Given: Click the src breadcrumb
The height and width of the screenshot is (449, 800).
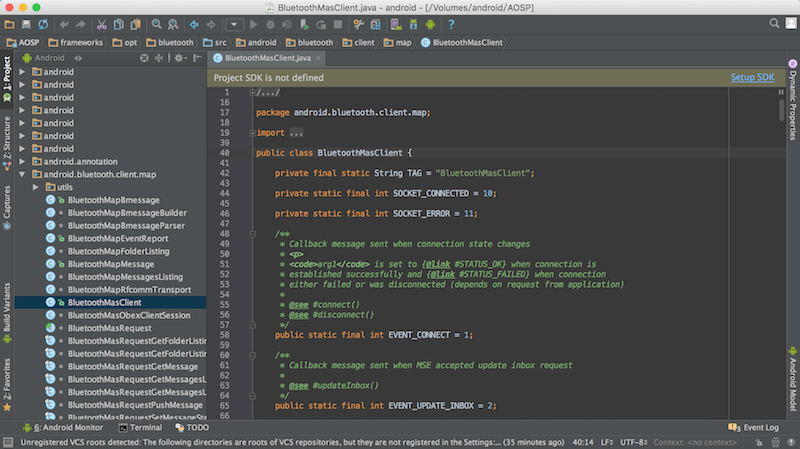Looking at the screenshot, I should tap(215, 42).
